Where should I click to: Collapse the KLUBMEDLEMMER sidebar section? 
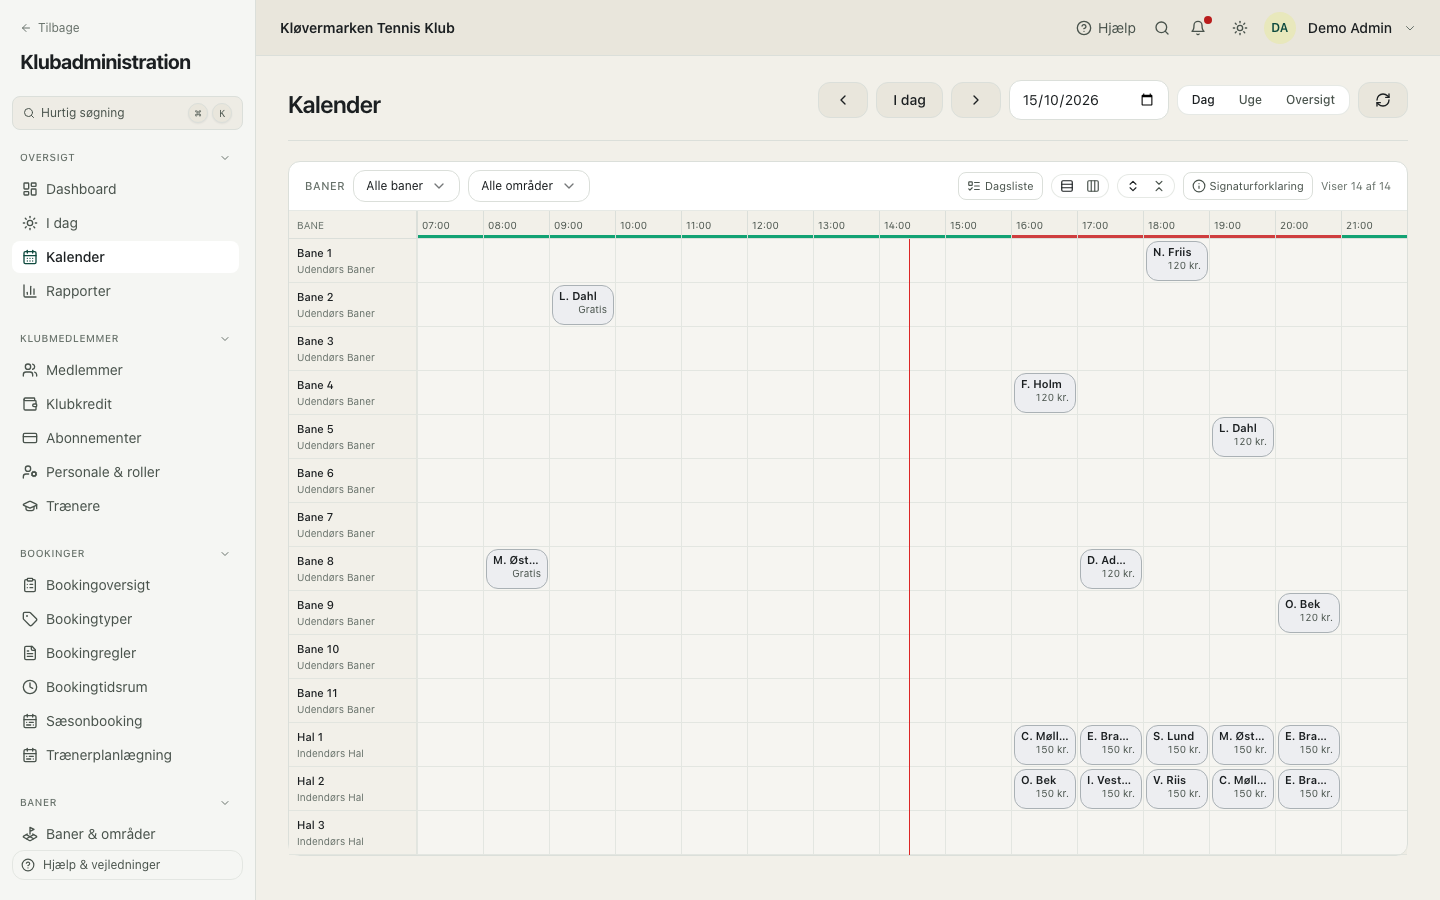[x=225, y=339]
